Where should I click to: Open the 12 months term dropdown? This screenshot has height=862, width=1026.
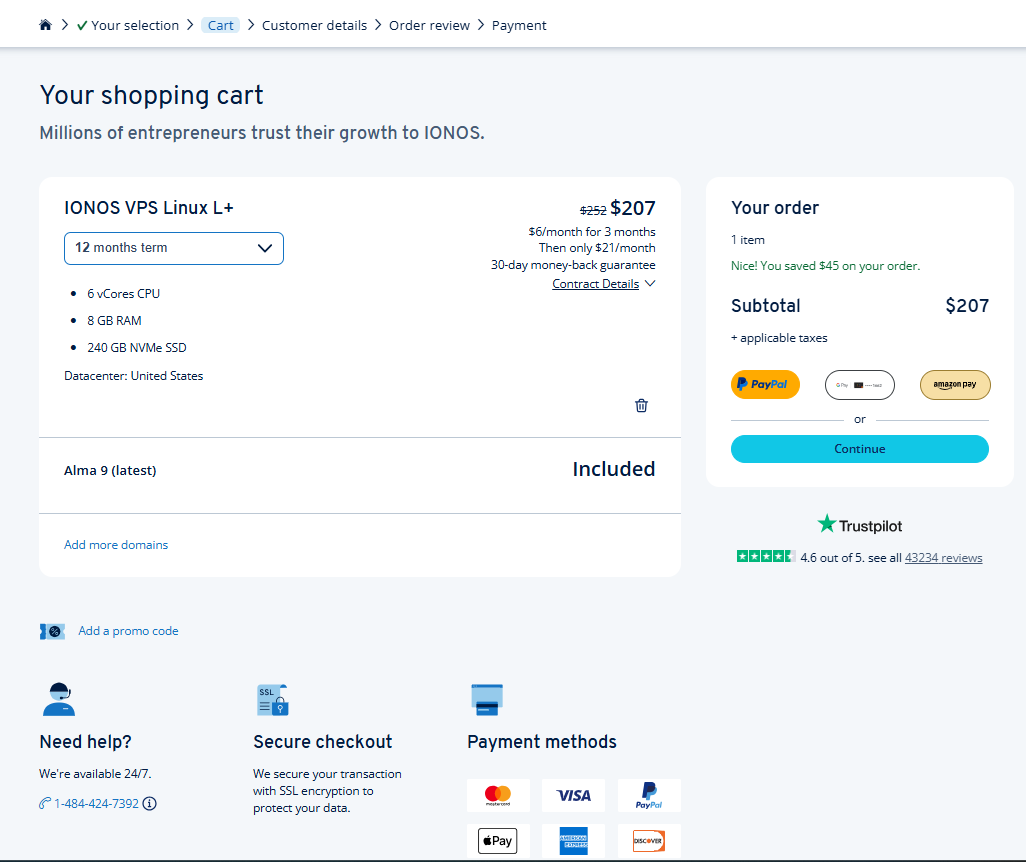coord(173,248)
